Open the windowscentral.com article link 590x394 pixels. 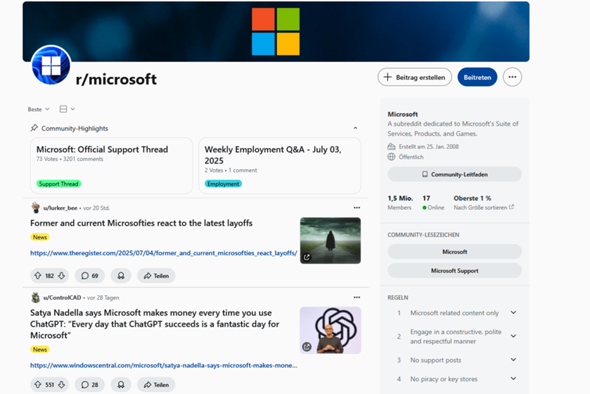(164, 365)
